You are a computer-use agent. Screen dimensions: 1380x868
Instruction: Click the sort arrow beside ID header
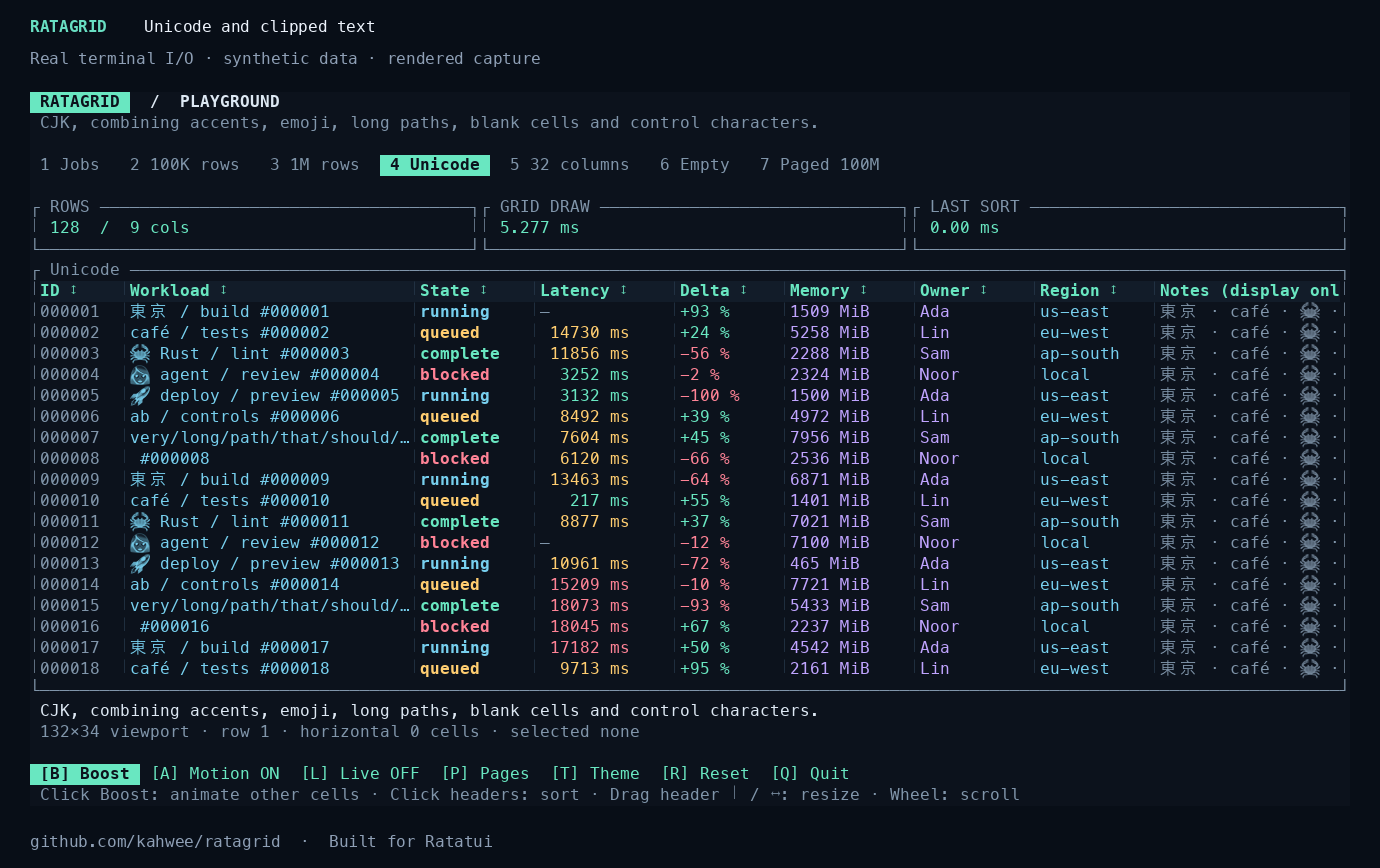[x=74, y=290]
